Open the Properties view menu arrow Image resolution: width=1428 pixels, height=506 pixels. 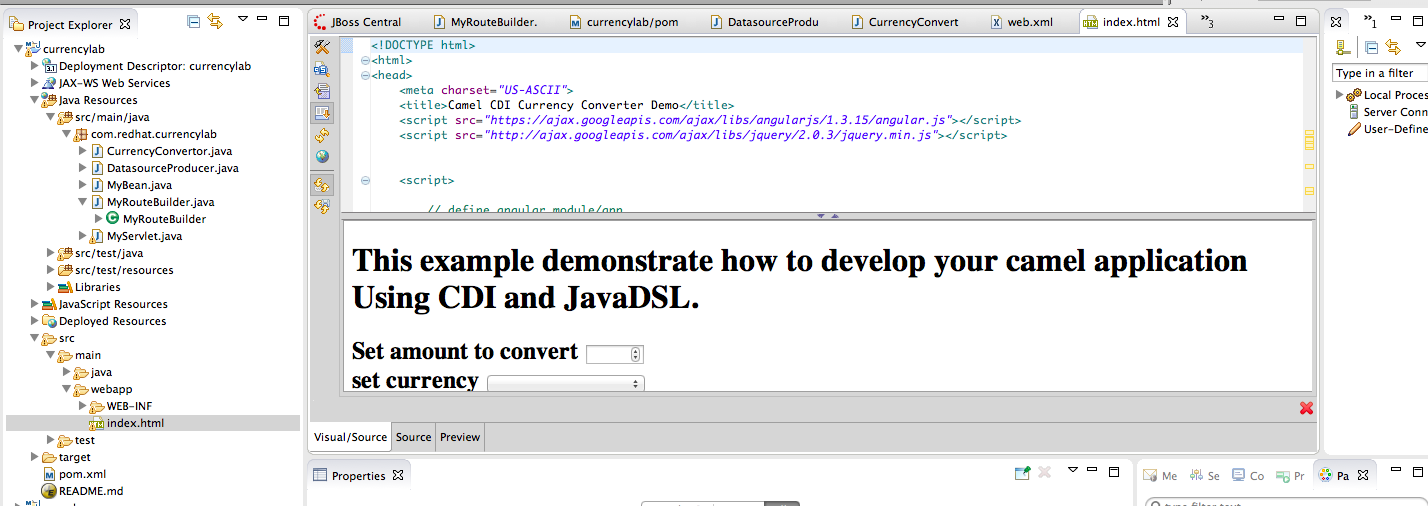1073,469
